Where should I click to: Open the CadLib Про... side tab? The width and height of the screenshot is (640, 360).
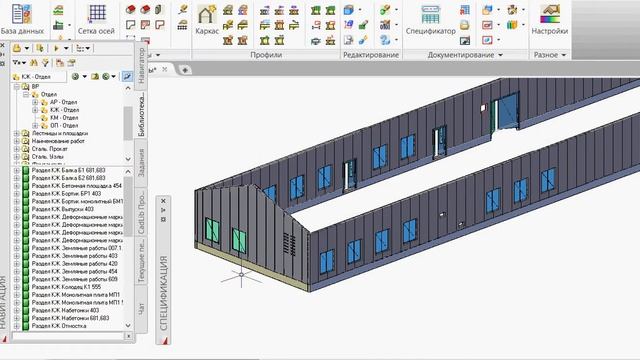tap(141, 211)
